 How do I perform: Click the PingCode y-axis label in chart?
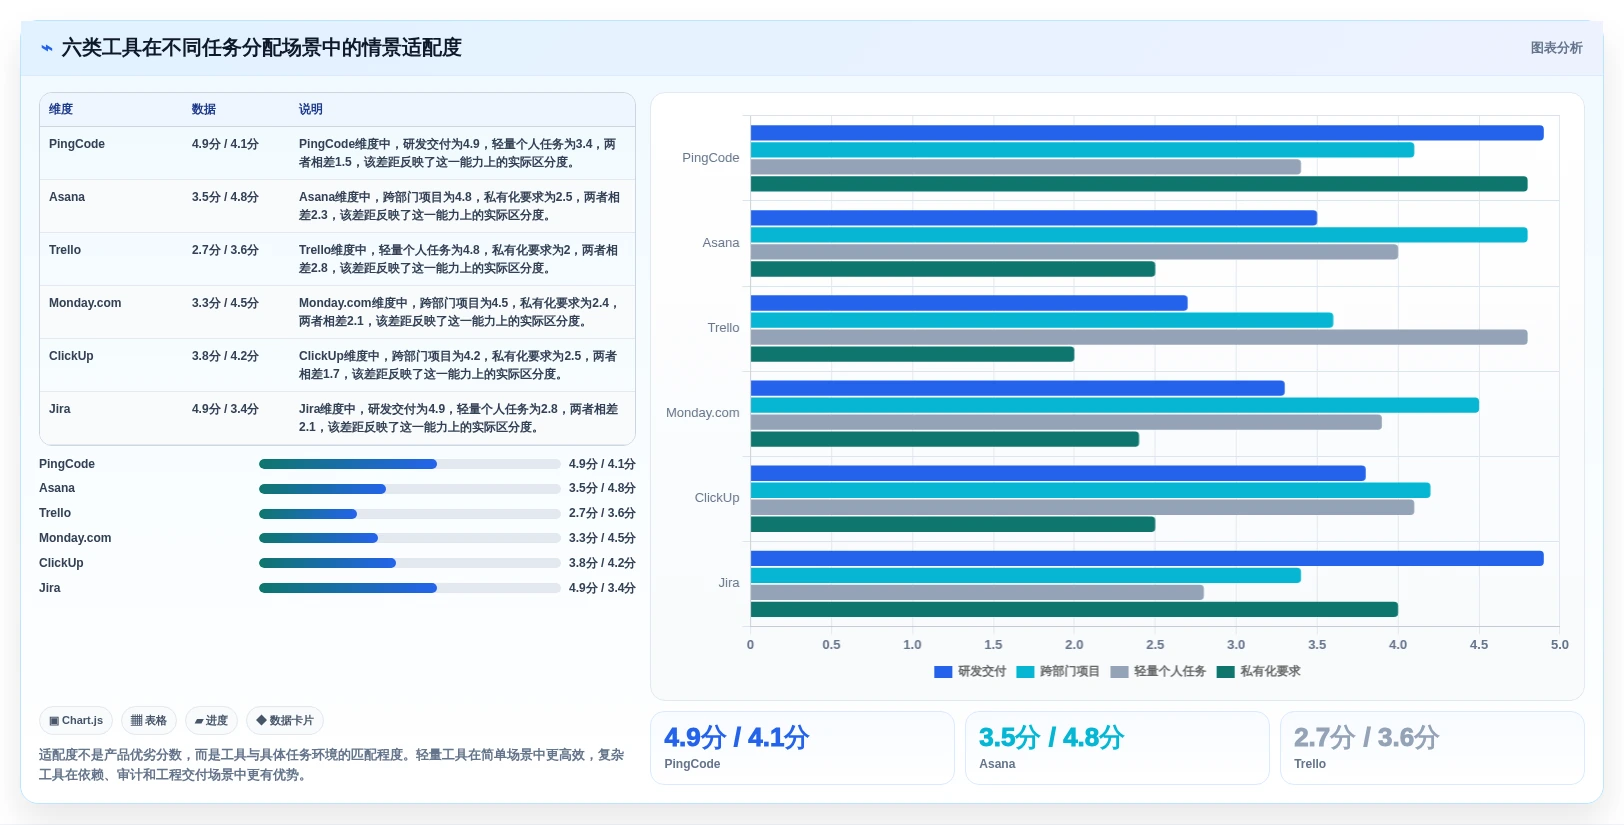(711, 158)
